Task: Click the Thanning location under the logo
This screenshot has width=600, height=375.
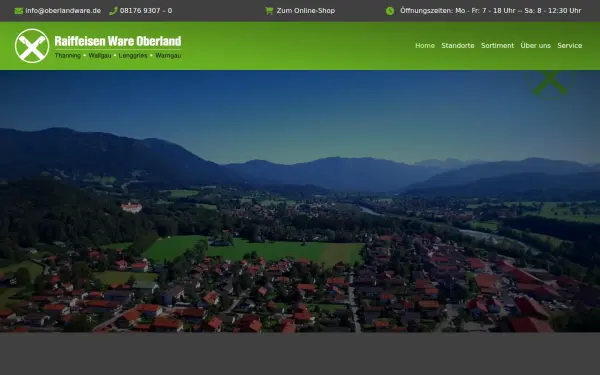Action: [68, 56]
